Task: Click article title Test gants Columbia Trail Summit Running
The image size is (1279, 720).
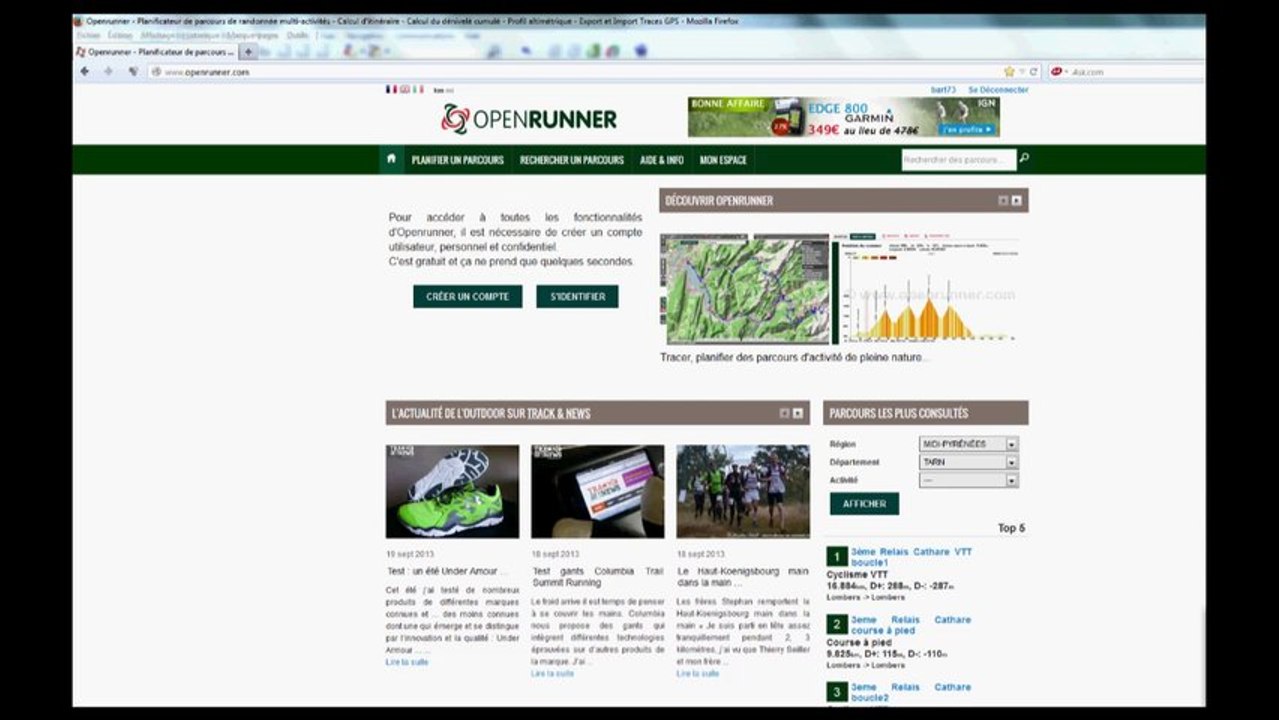Action: tap(597, 577)
